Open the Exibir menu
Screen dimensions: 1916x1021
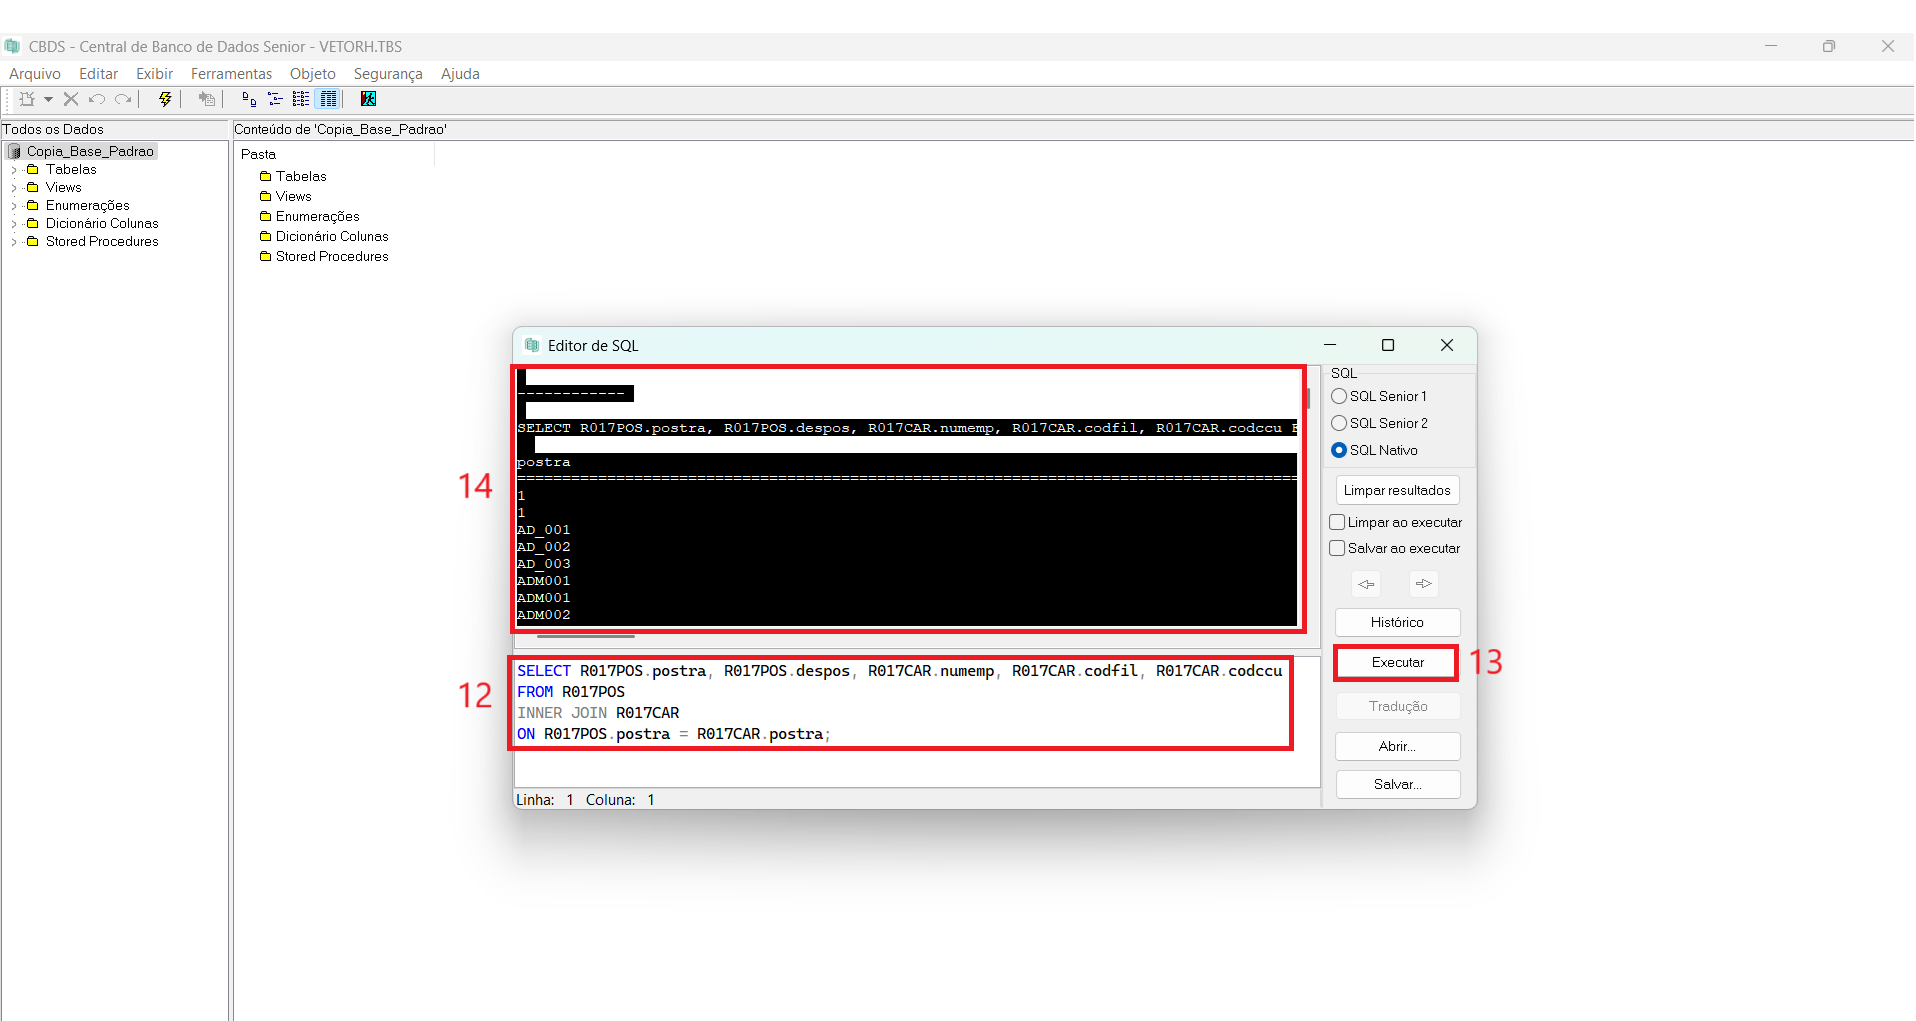155,74
